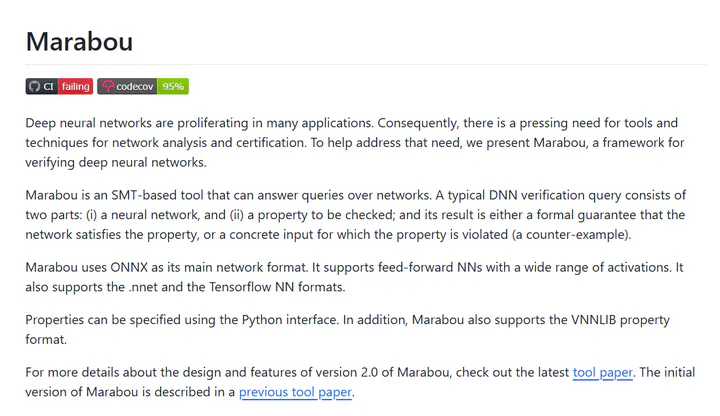Click the word counter-example in parentheses

click(x=576, y=235)
